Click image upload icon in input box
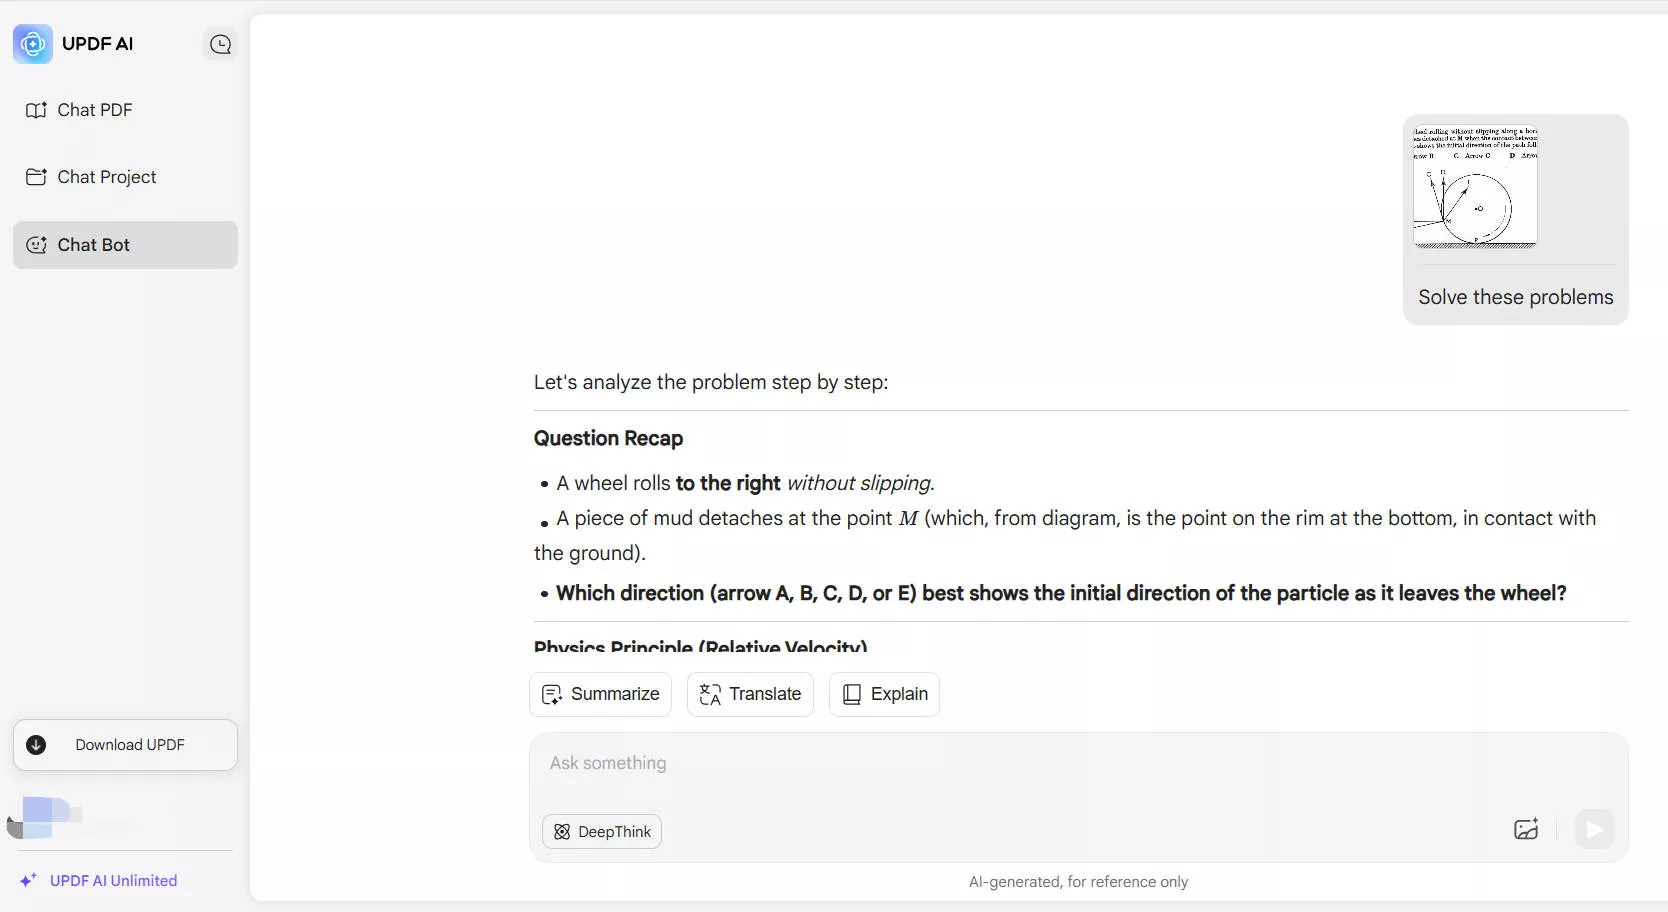 pyautogui.click(x=1526, y=829)
